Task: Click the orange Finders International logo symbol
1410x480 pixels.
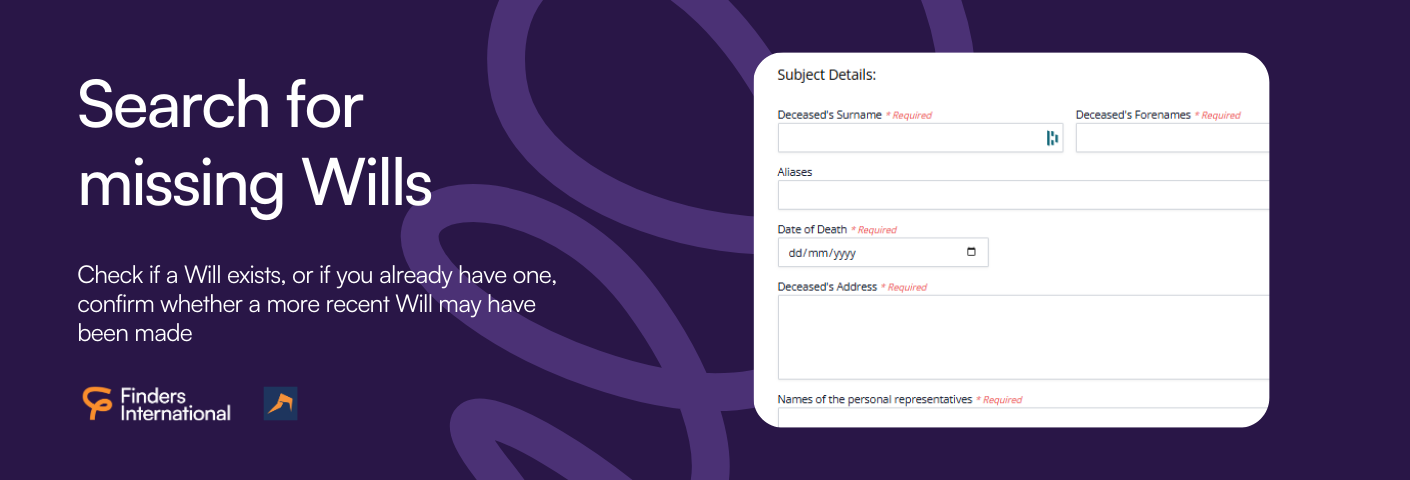Action: (99, 403)
